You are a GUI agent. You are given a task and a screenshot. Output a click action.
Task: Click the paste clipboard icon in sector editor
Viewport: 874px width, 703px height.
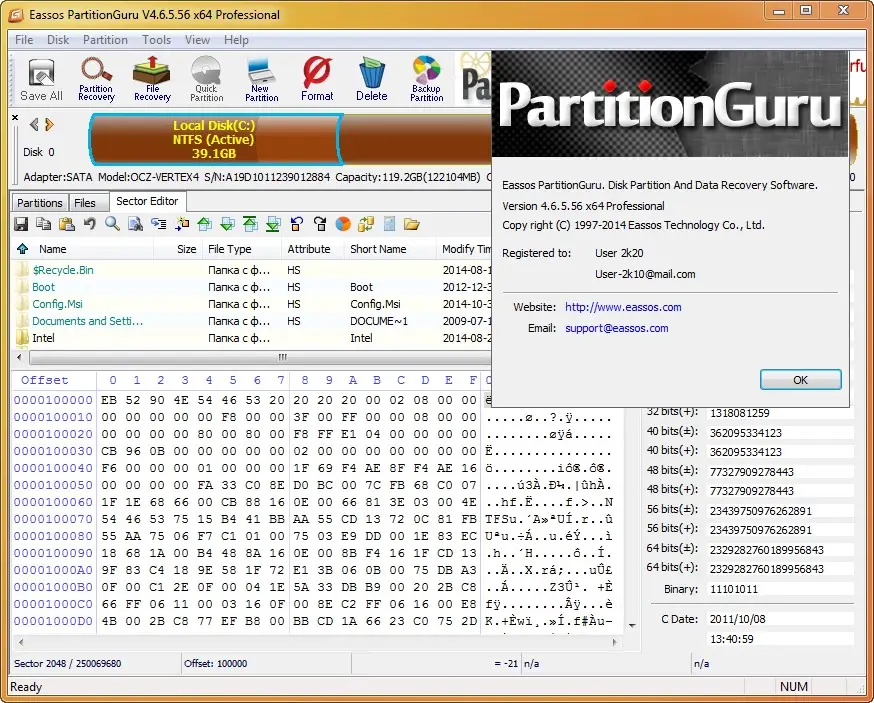coord(67,224)
